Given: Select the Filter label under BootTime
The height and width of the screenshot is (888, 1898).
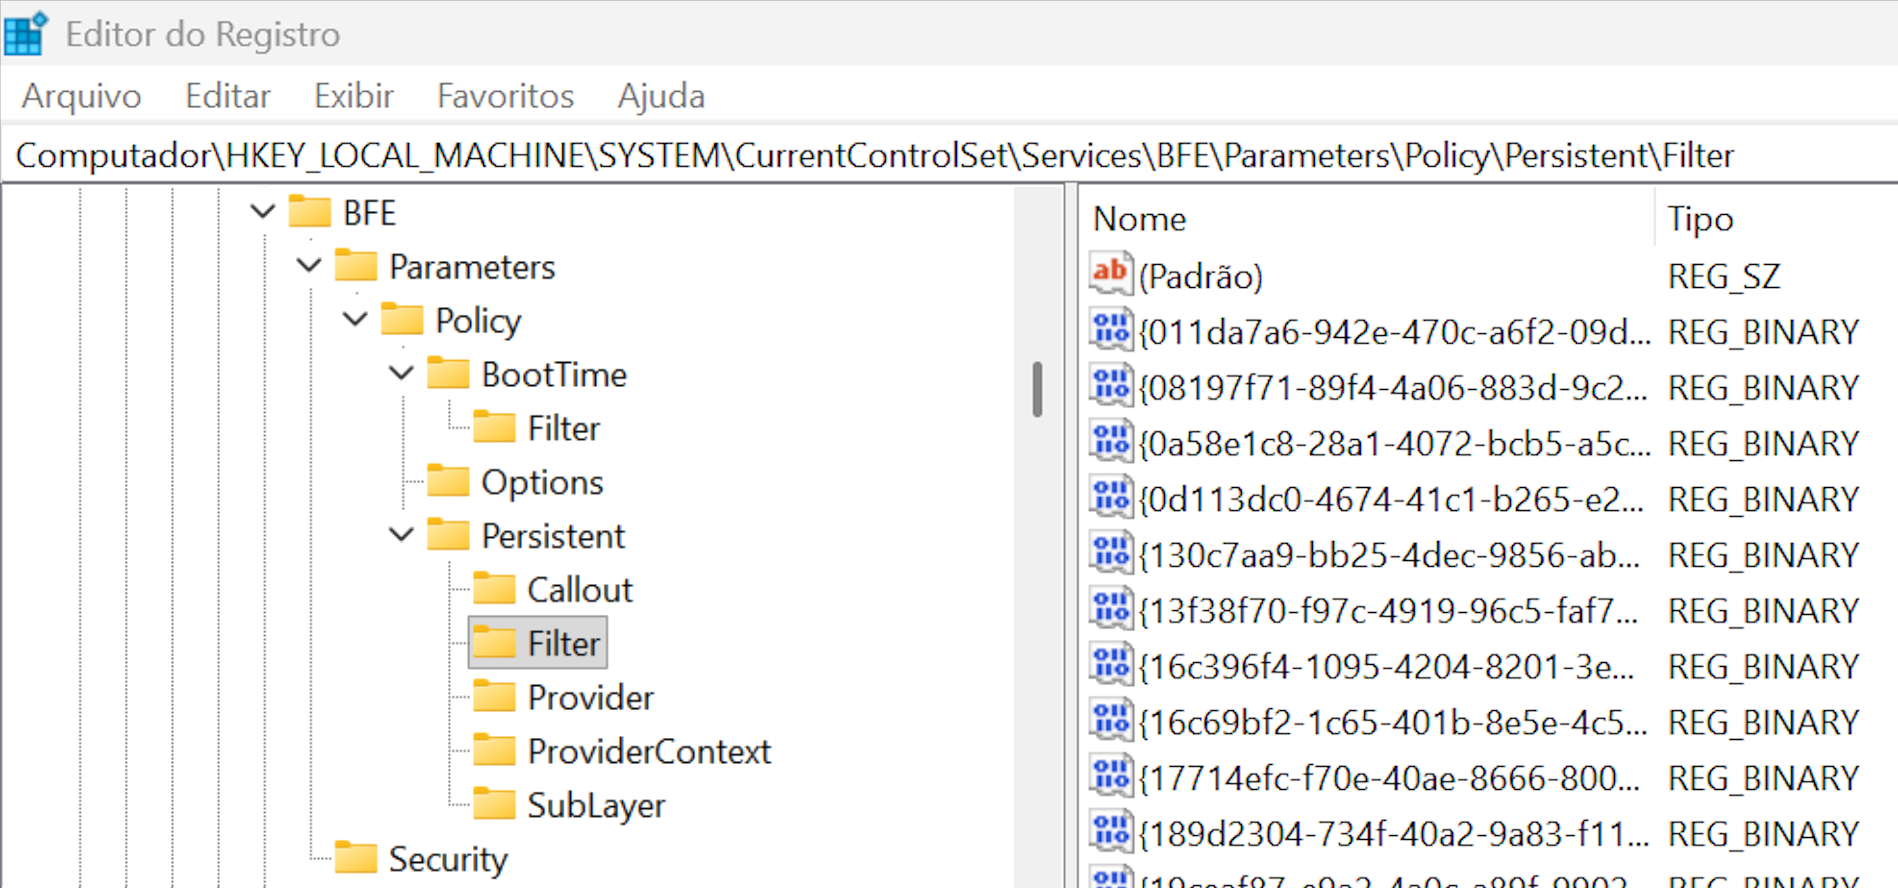Looking at the screenshot, I should pos(563,428).
